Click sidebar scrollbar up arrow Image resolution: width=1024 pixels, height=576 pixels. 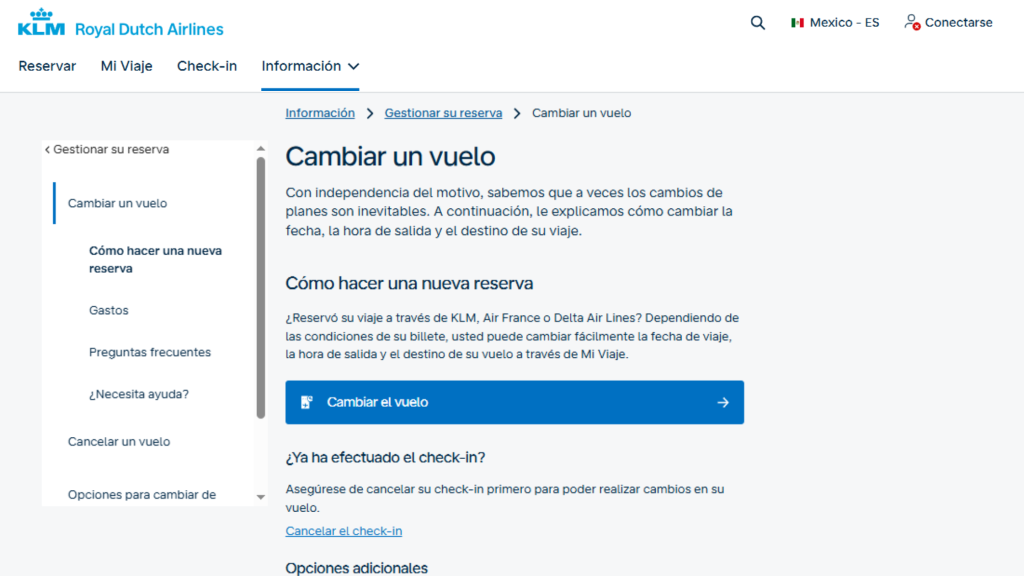click(x=261, y=149)
